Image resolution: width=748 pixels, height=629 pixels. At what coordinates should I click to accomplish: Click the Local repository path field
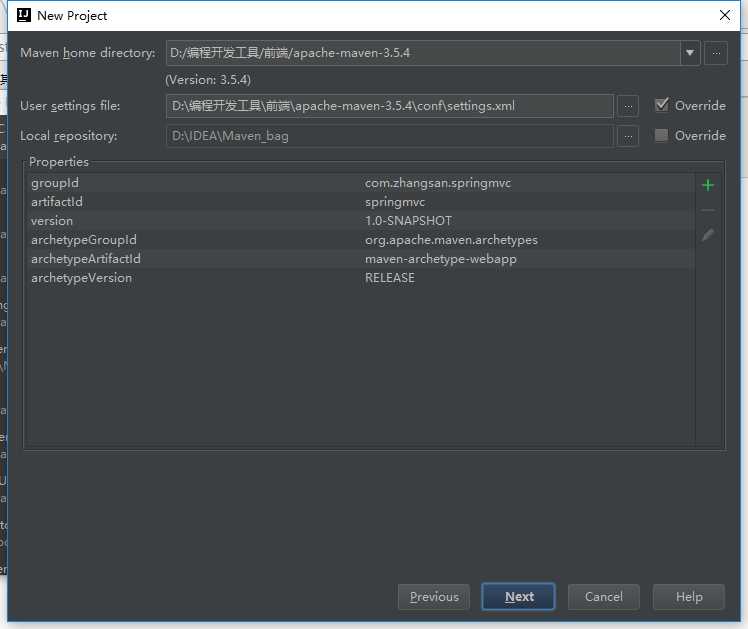point(390,136)
